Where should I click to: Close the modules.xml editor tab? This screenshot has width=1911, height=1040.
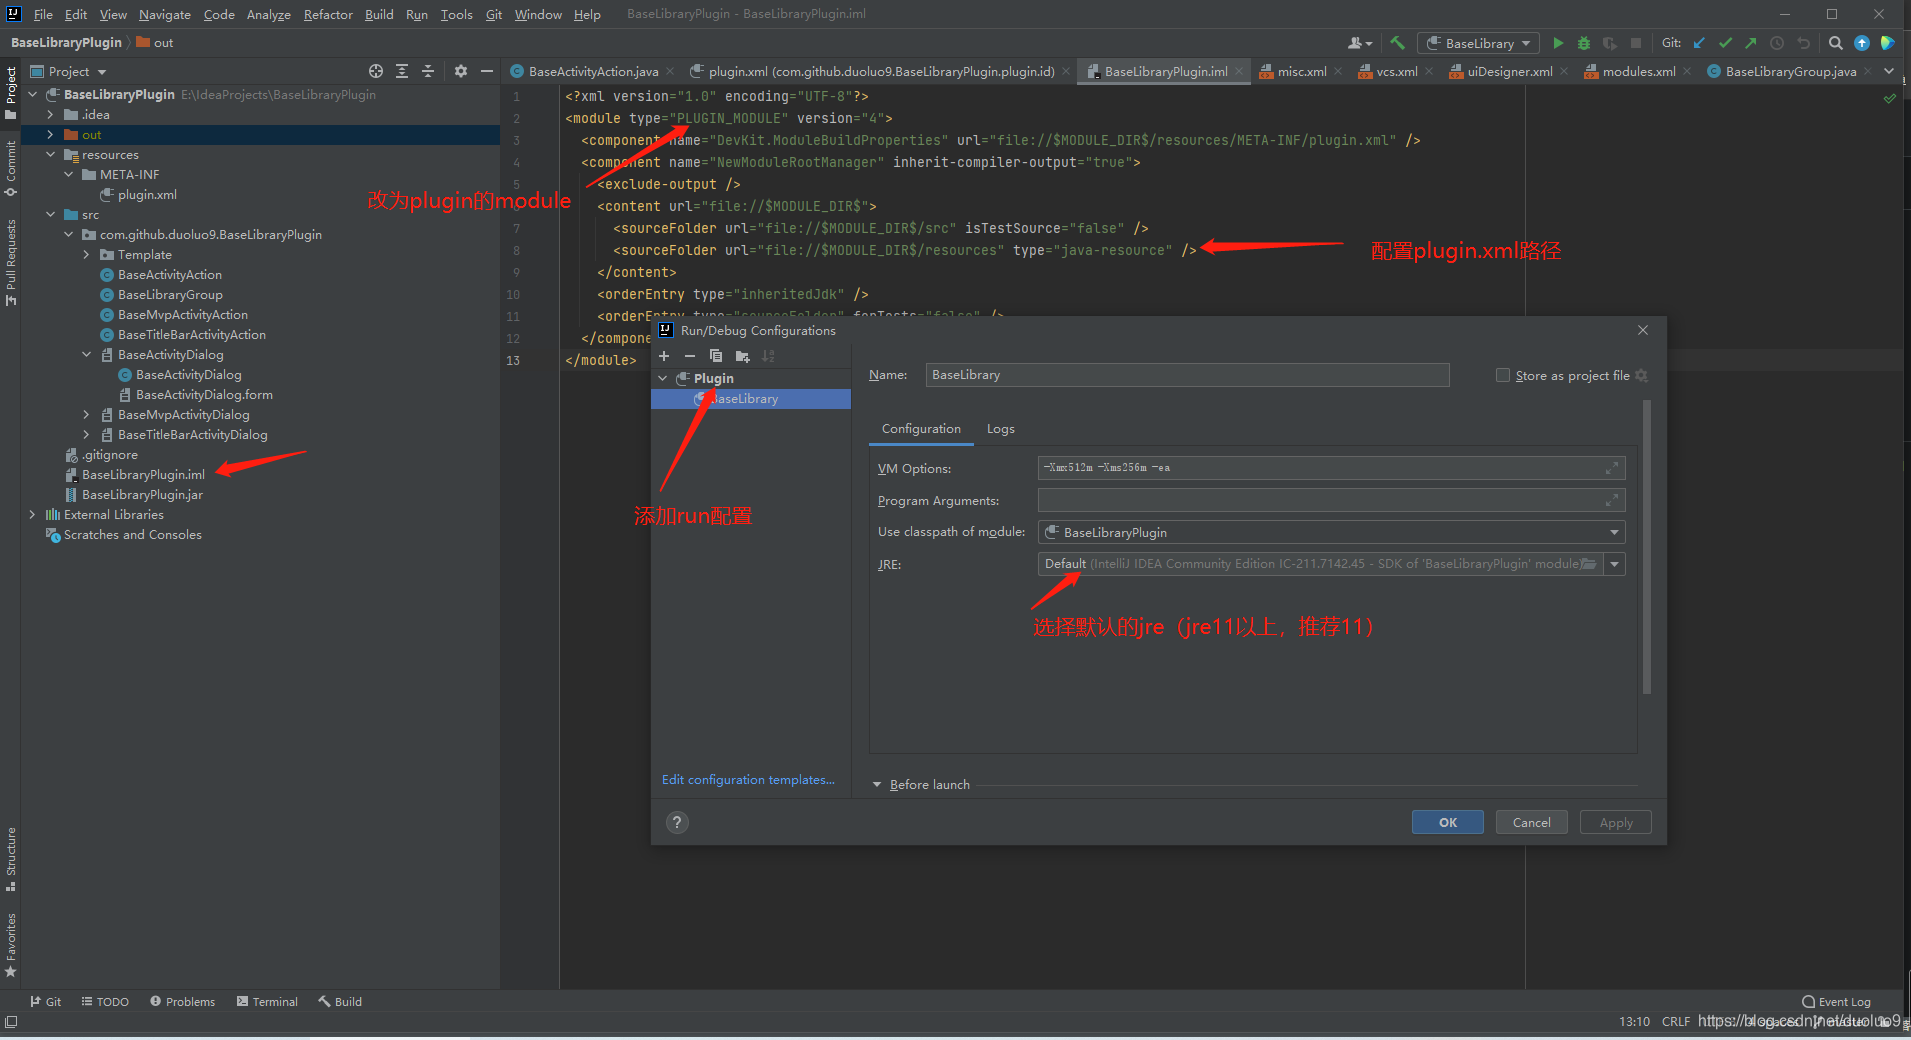pos(1687,71)
